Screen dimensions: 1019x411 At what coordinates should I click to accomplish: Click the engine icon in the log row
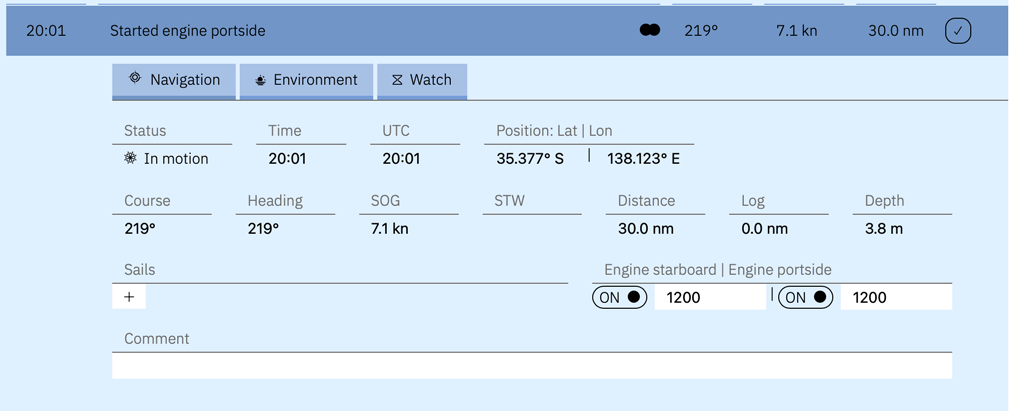650,30
